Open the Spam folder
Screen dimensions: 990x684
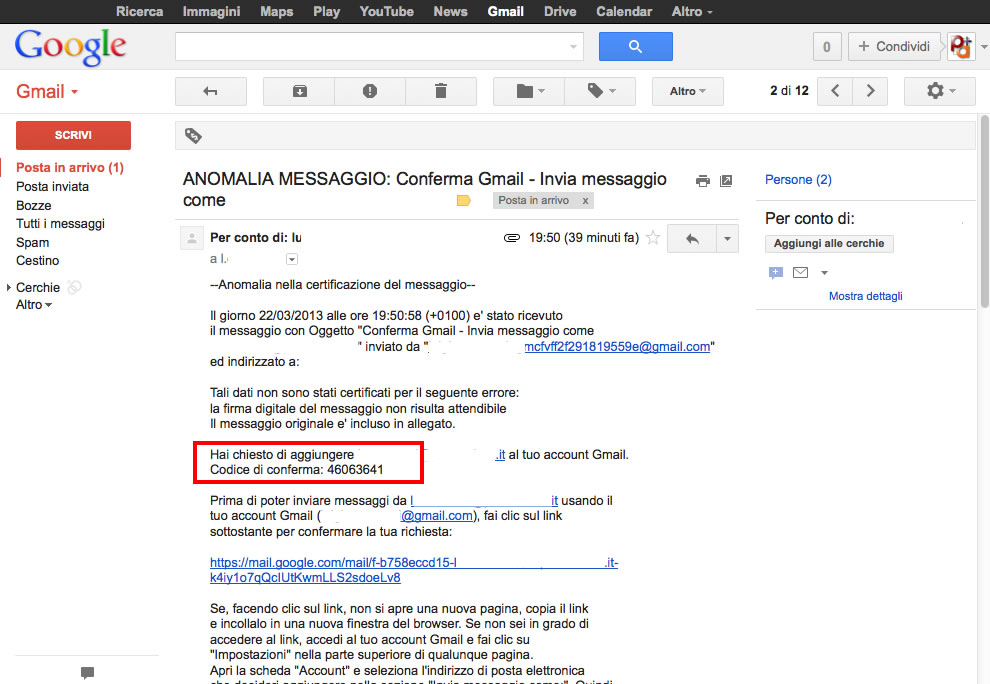(32, 242)
